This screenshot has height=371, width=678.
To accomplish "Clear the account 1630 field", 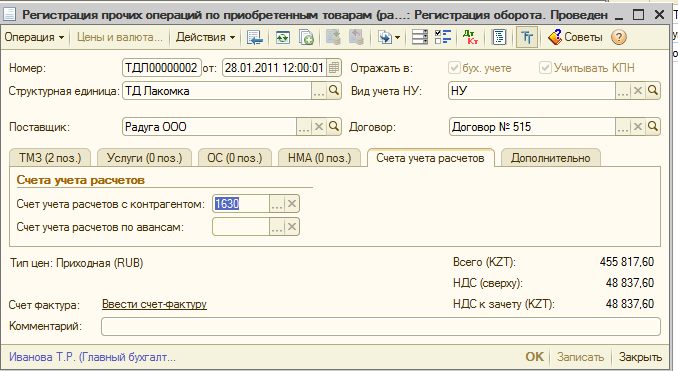I will 292,204.
